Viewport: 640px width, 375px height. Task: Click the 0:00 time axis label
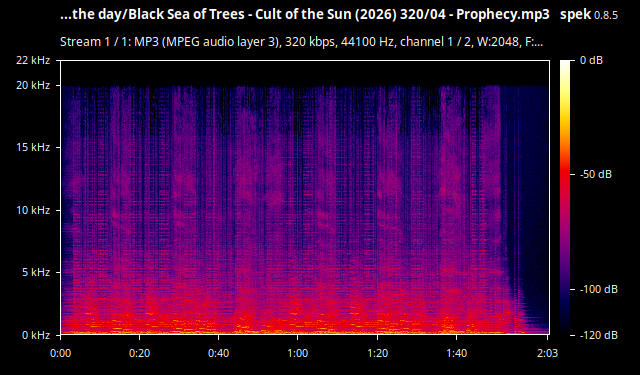60,353
